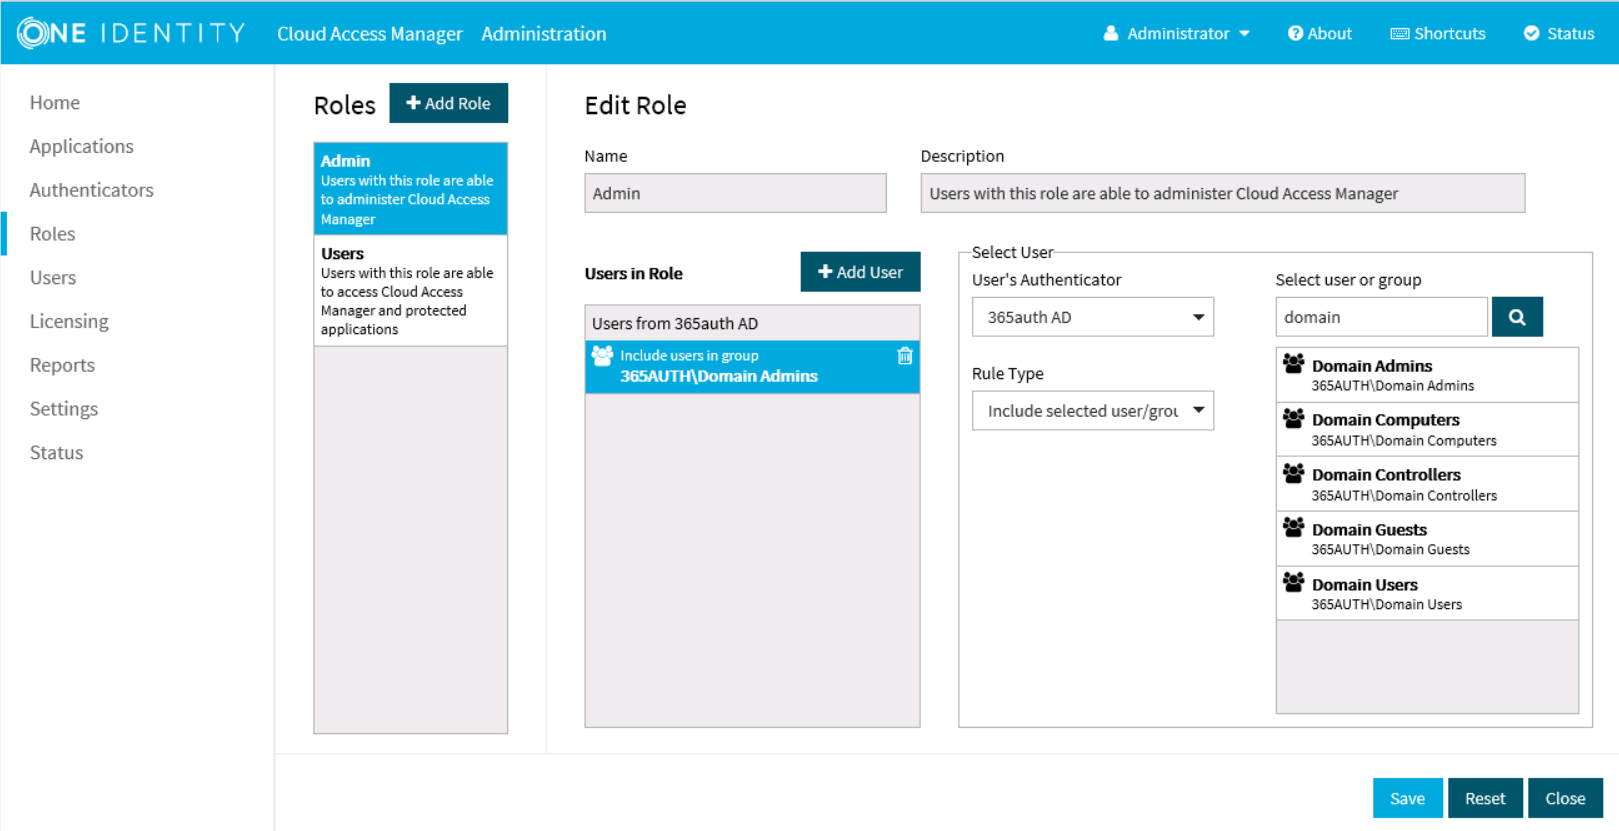
Task: Select the Admin role in list
Action: point(410,189)
